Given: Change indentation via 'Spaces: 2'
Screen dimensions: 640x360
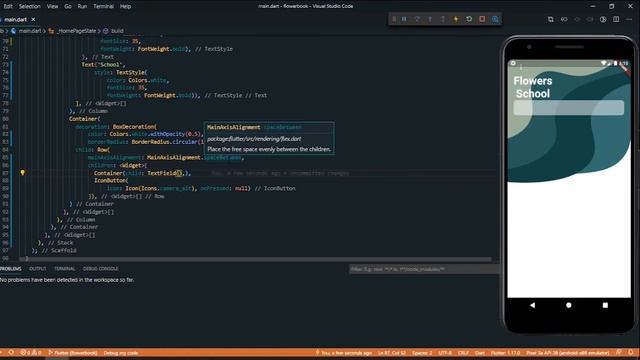Looking at the screenshot, I should (x=422, y=353).
